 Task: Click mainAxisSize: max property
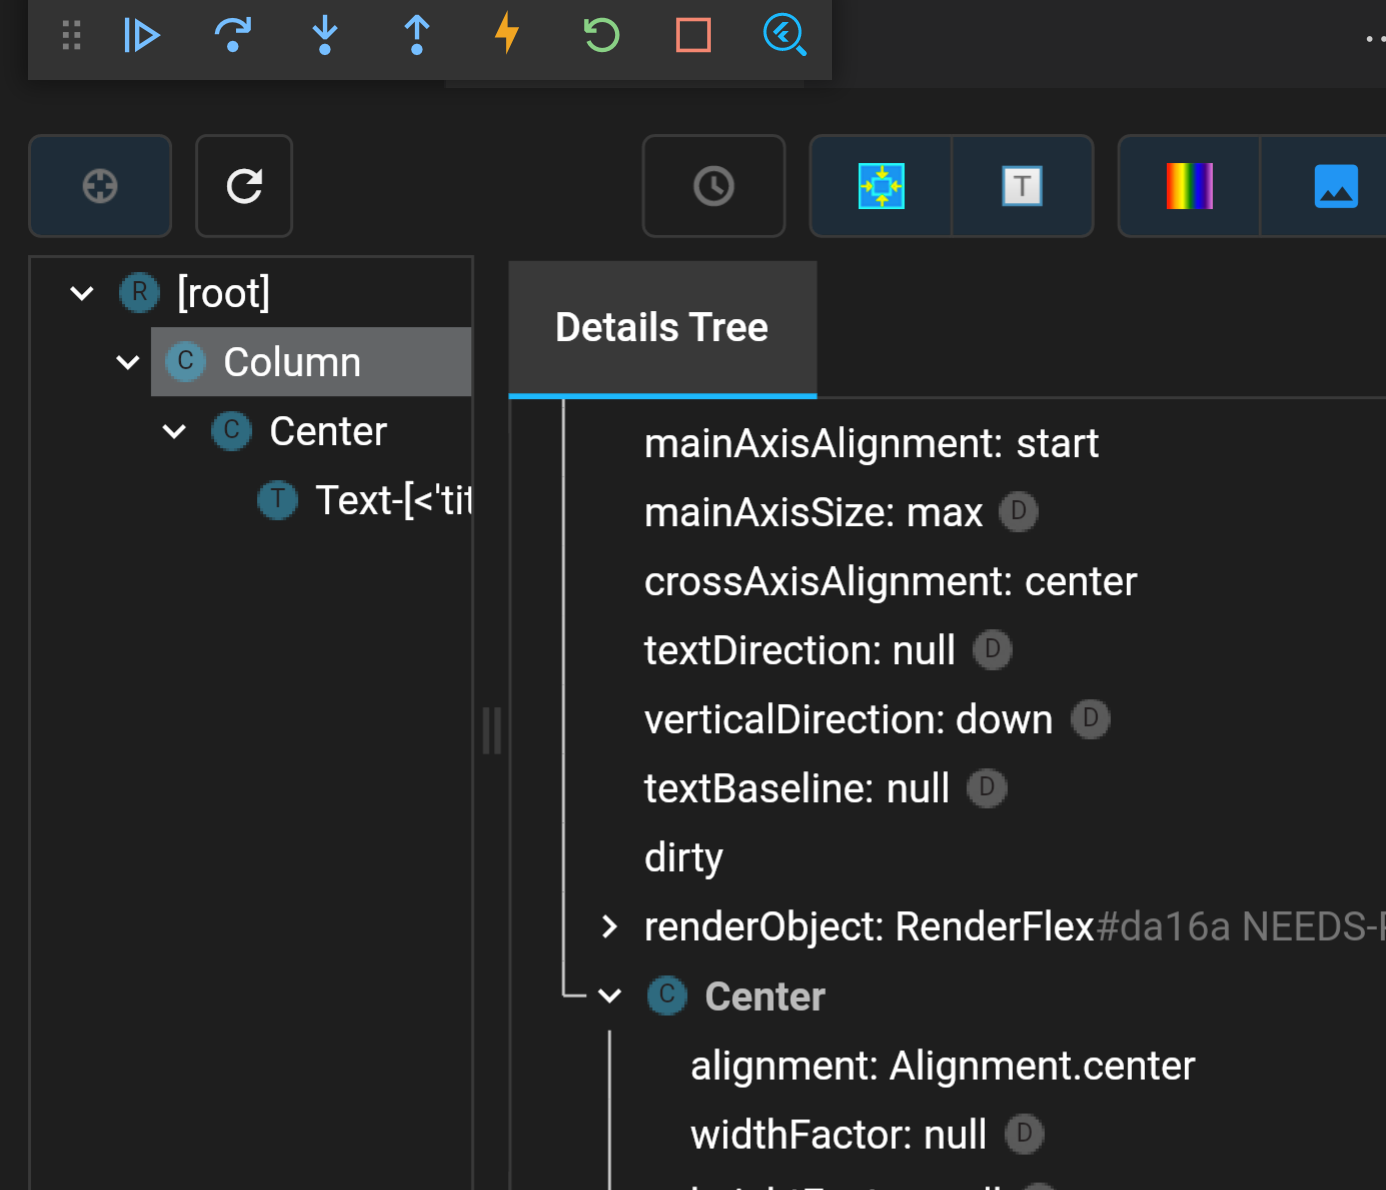[813, 513]
